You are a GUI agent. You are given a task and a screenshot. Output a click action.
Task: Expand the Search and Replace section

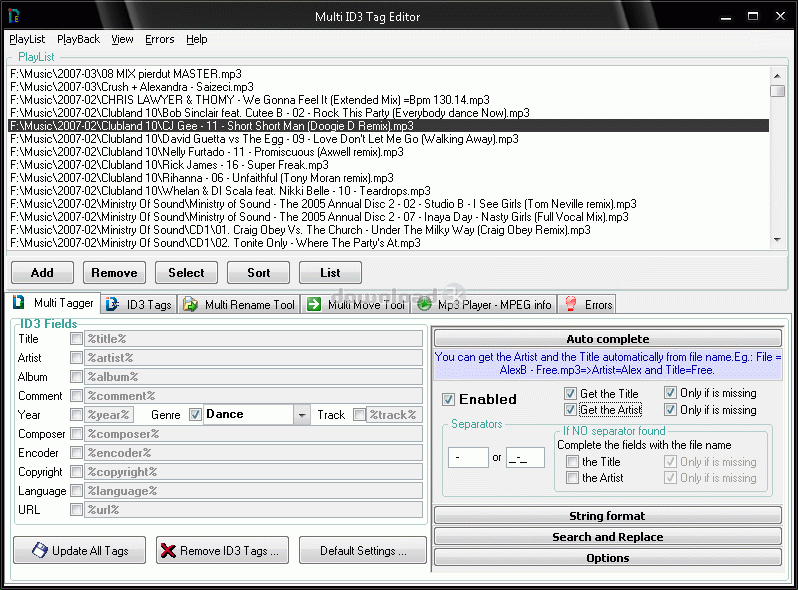pyautogui.click(x=608, y=537)
